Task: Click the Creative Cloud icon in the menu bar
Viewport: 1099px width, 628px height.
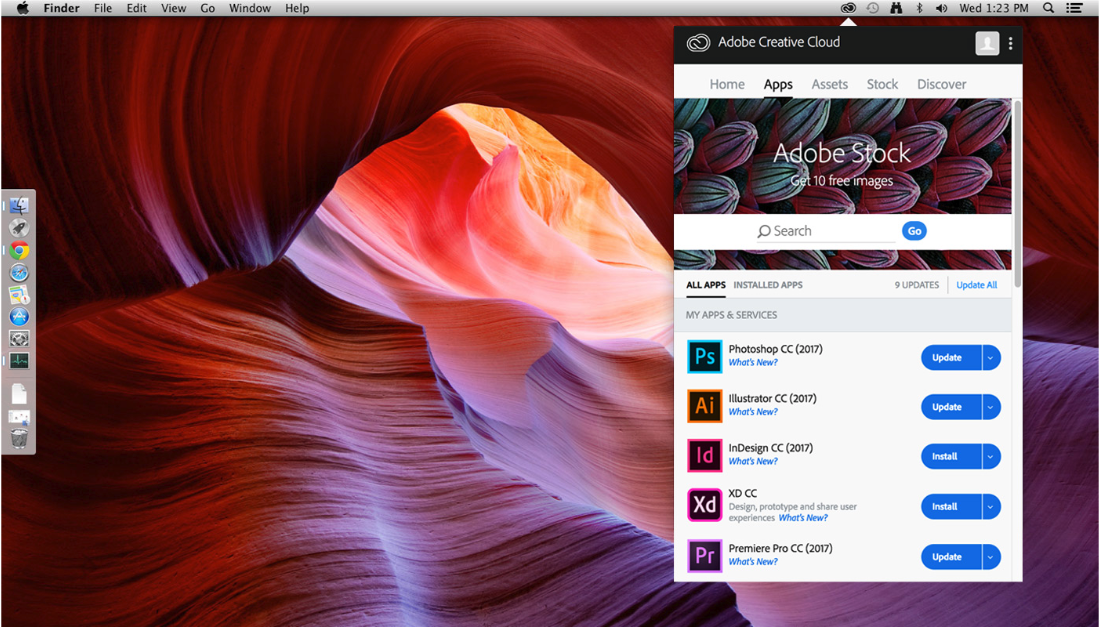Action: (x=848, y=8)
